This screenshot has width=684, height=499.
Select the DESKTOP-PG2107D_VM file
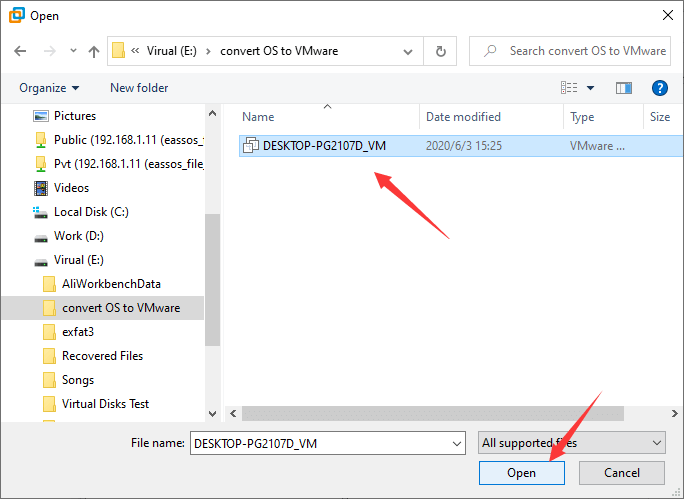tap(323, 146)
